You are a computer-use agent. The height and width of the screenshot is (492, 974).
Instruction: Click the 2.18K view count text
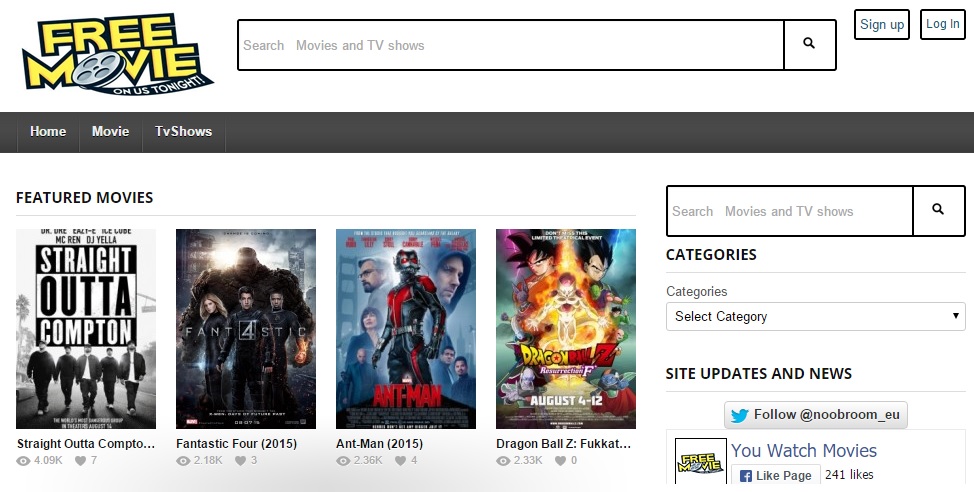coord(208,461)
